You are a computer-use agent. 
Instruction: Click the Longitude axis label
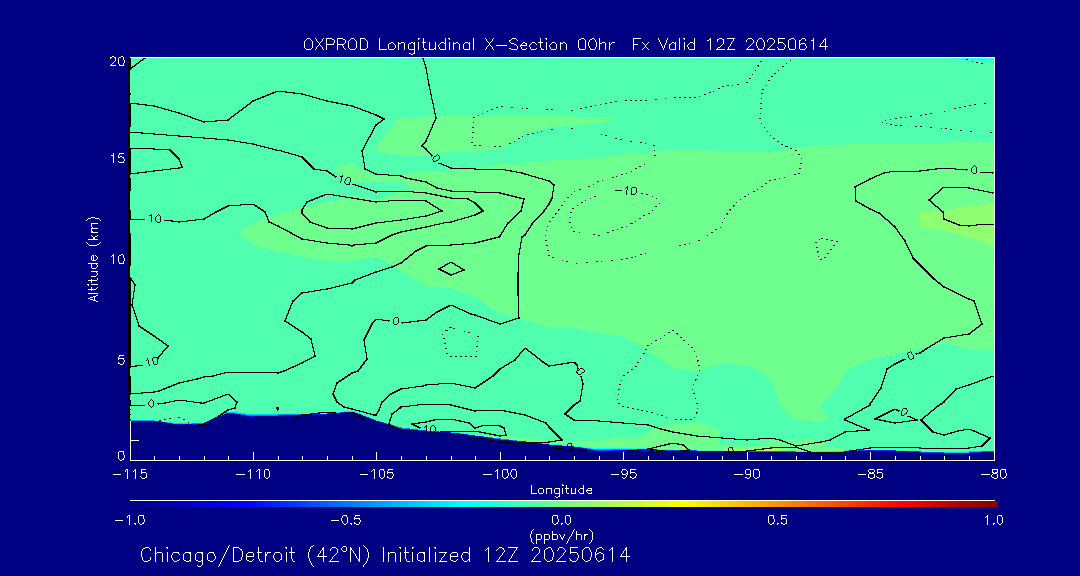tap(561, 490)
